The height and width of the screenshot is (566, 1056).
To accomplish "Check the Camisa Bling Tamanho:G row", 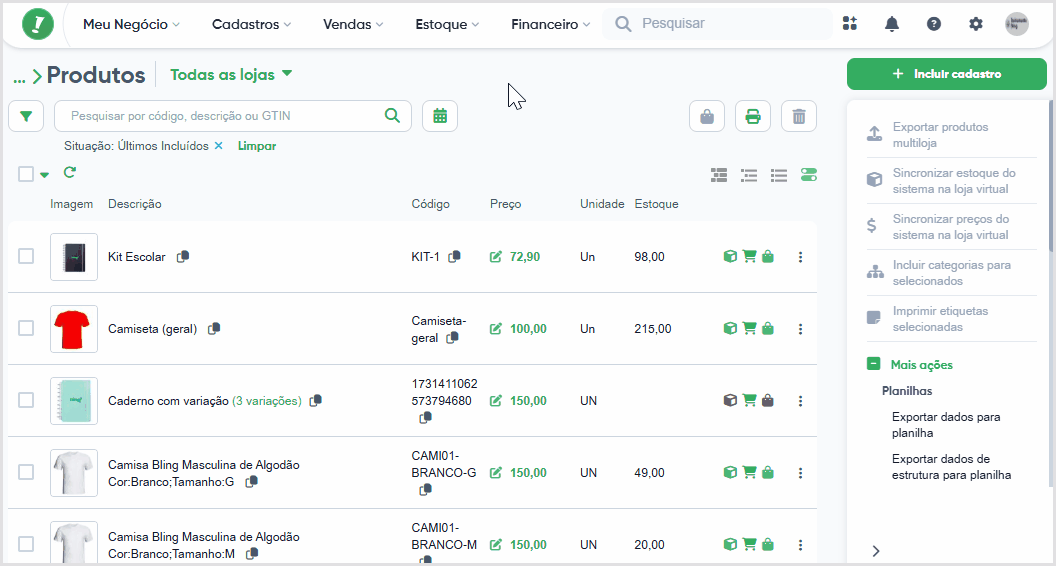I will (26, 472).
